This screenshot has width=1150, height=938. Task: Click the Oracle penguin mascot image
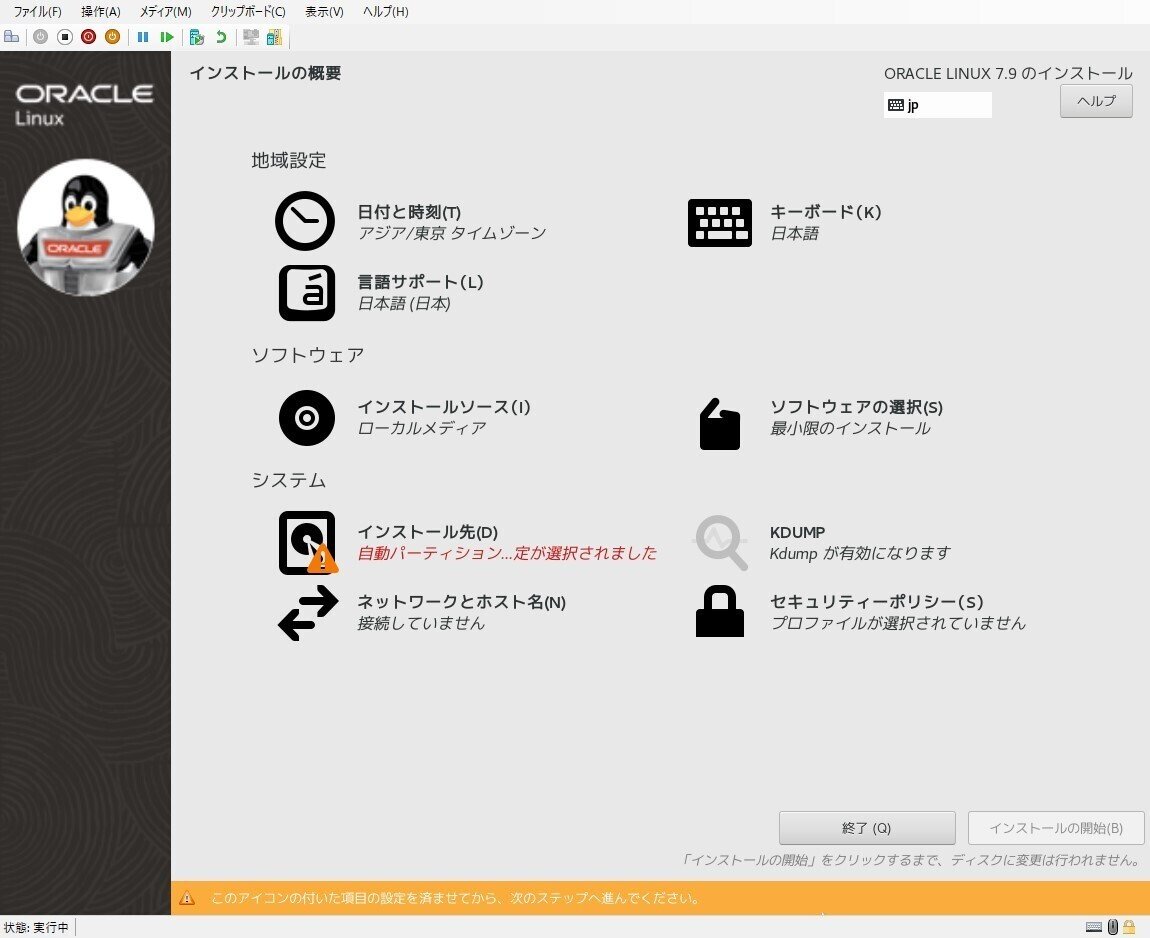(86, 227)
